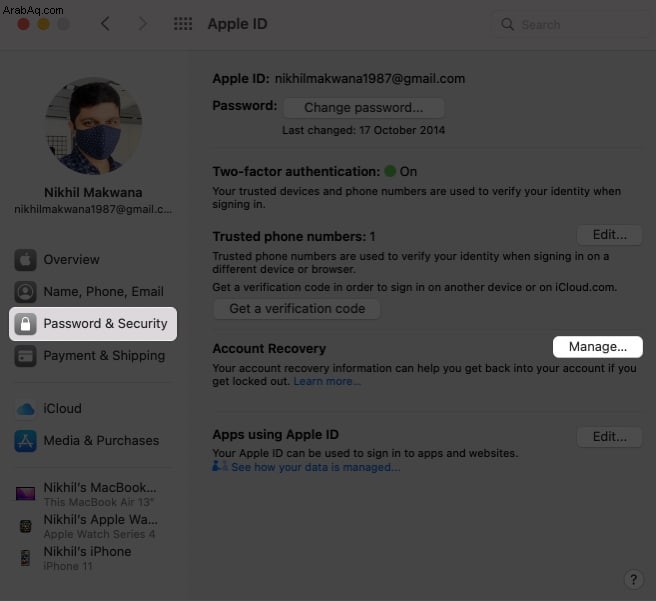Open help with the question mark button
This screenshot has height=601, width=656.
click(634, 580)
